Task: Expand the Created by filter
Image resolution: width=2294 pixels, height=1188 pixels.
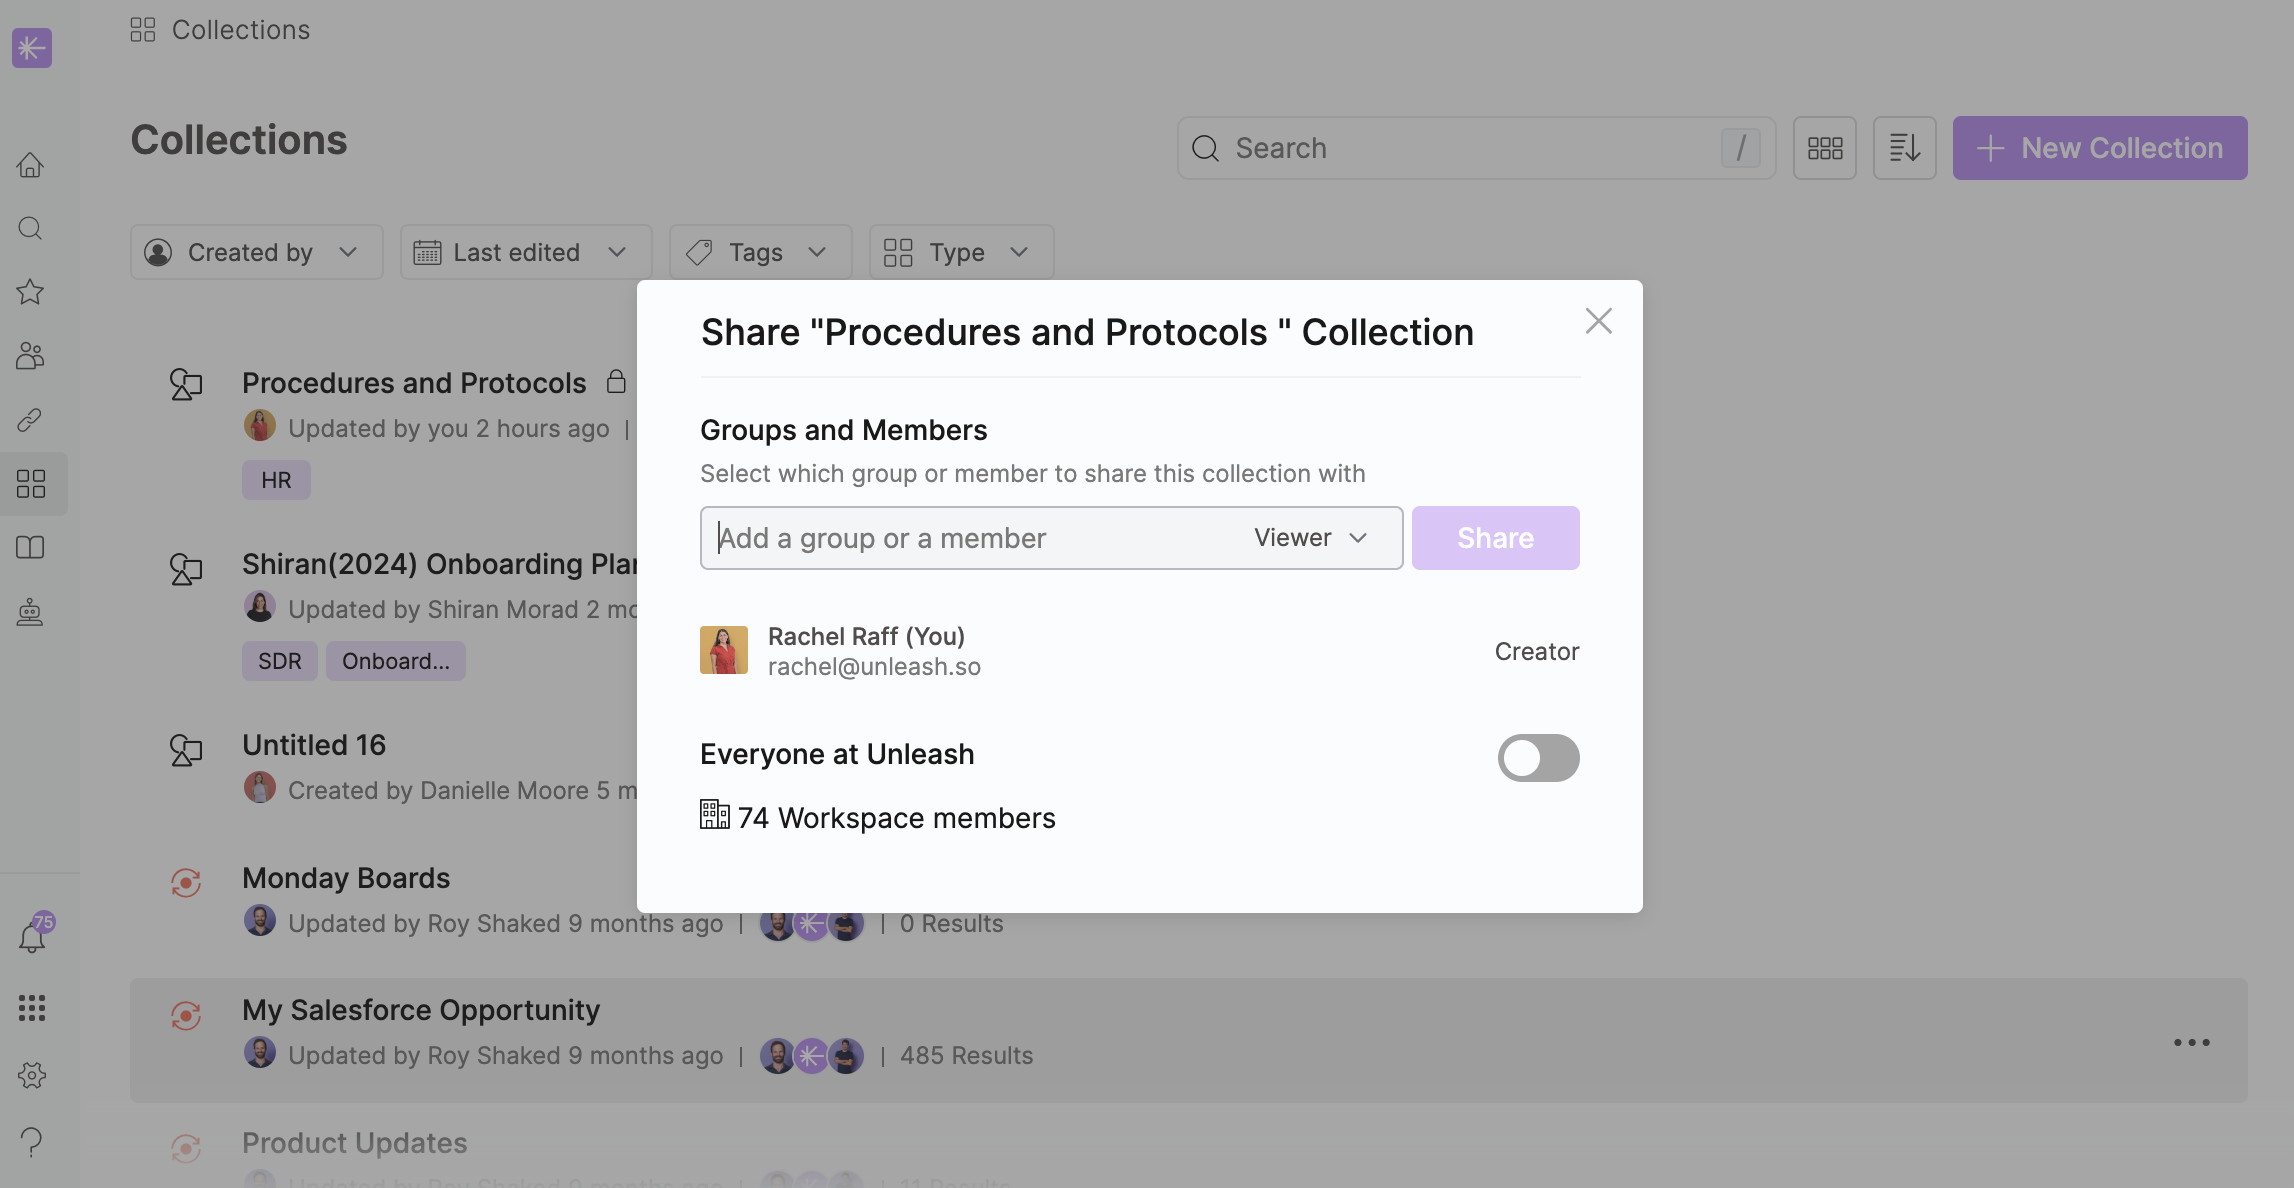Action: click(256, 252)
